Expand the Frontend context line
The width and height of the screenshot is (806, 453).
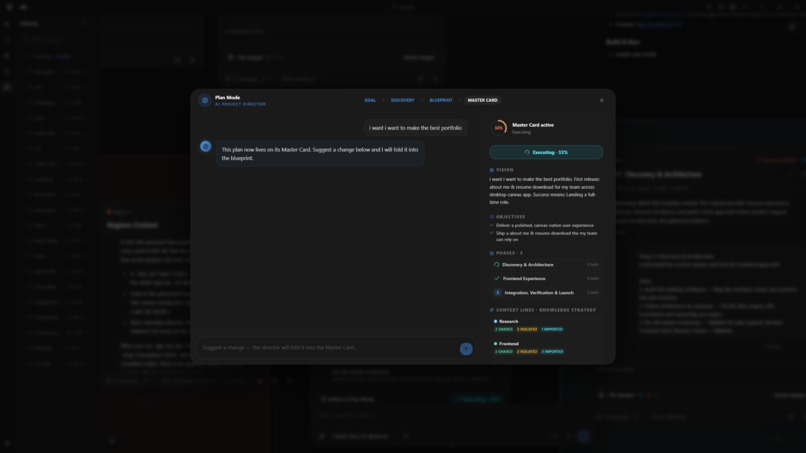(546, 348)
